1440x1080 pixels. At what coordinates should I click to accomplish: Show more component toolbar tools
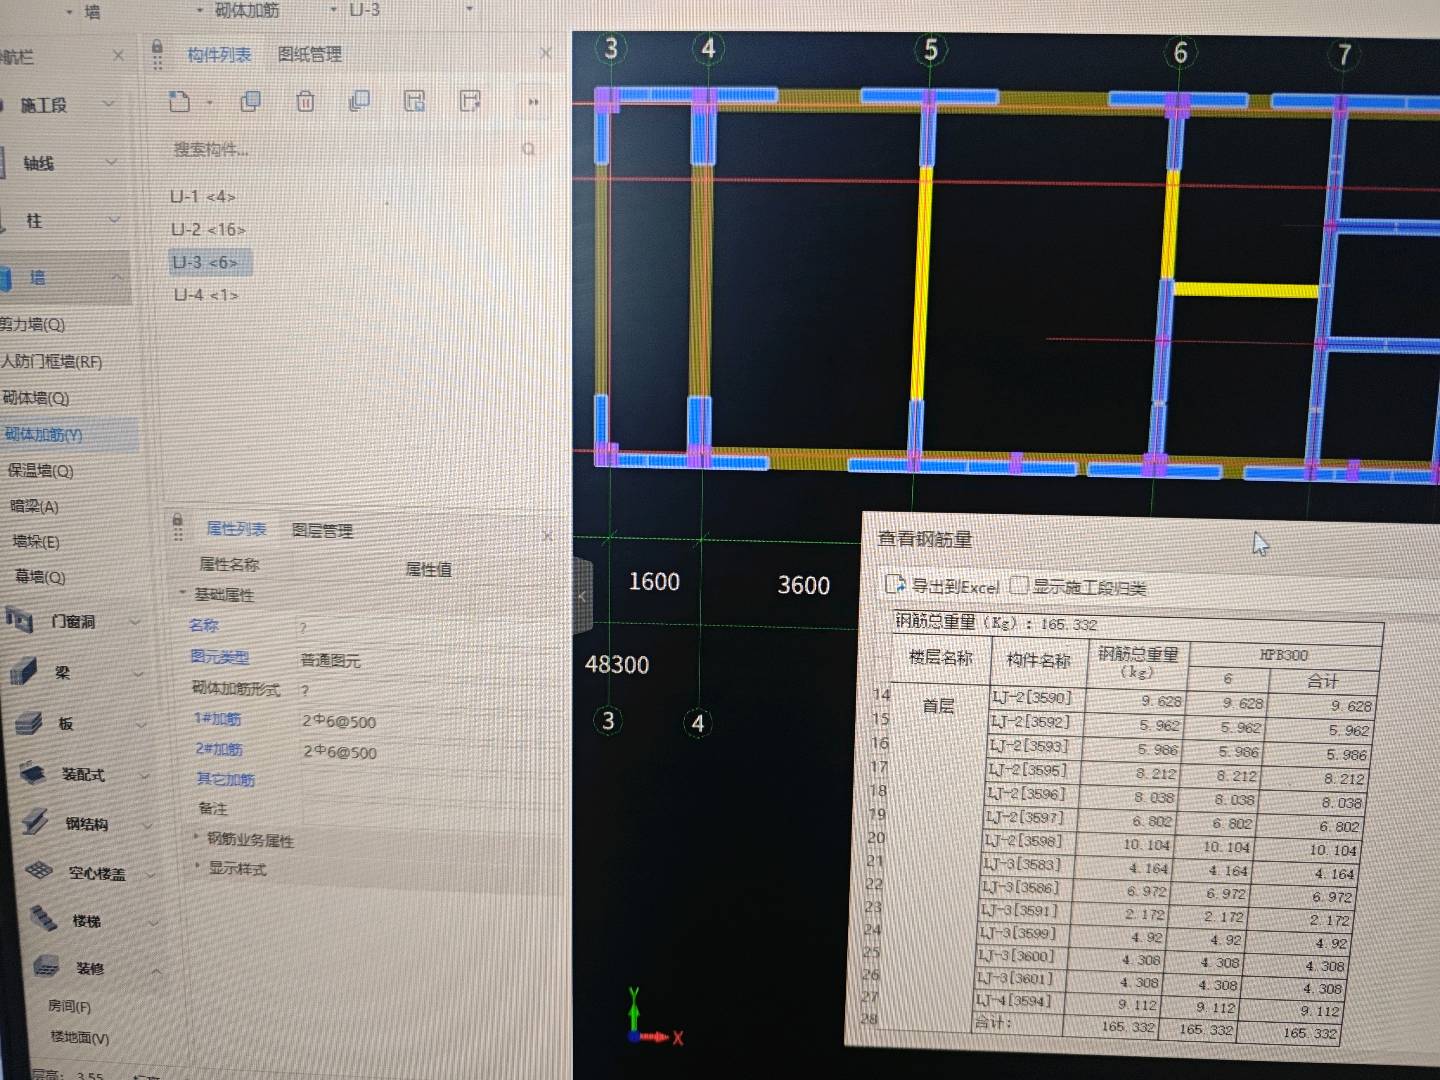(x=533, y=102)
